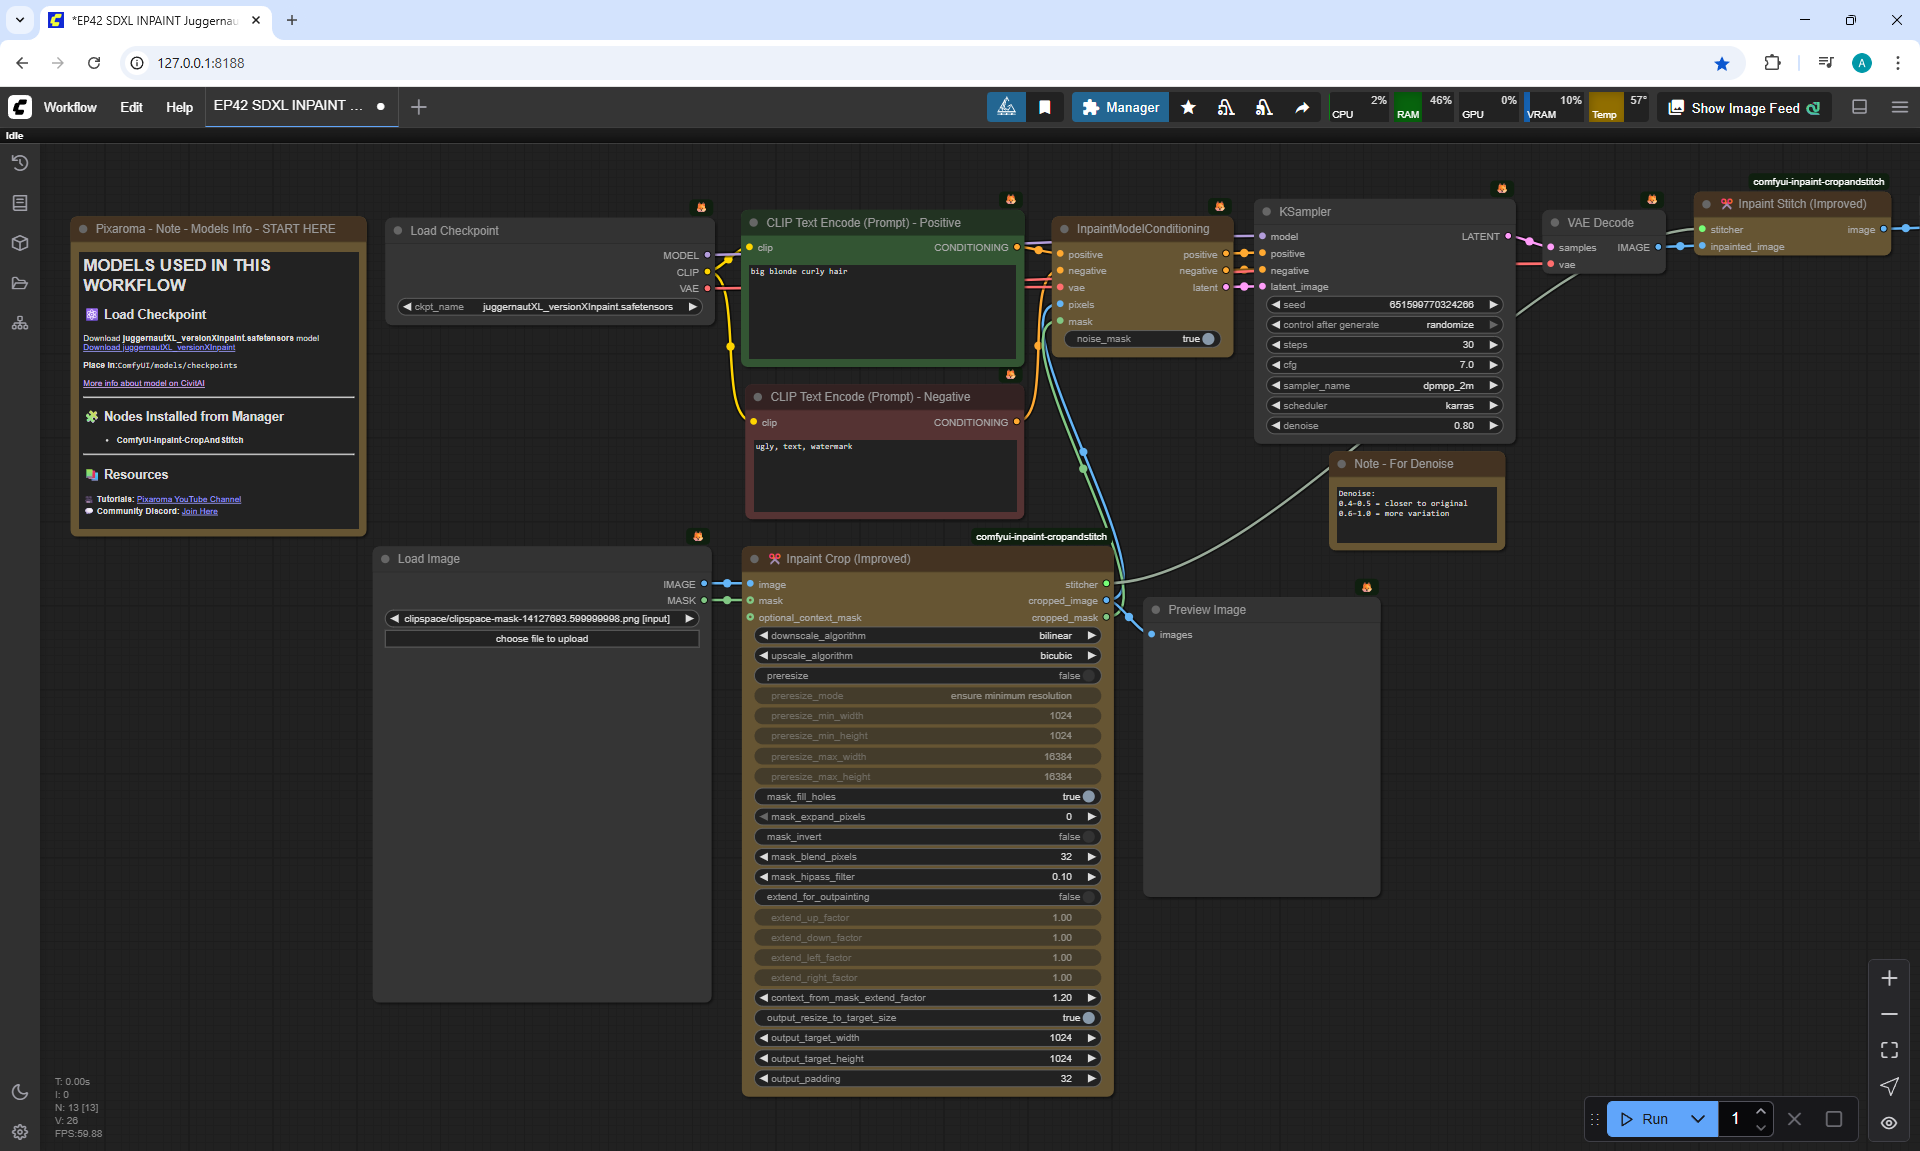Click the denoise 0.80 value slider
This screenshot has height=1151, width=1920.
tap(1385, 426)
